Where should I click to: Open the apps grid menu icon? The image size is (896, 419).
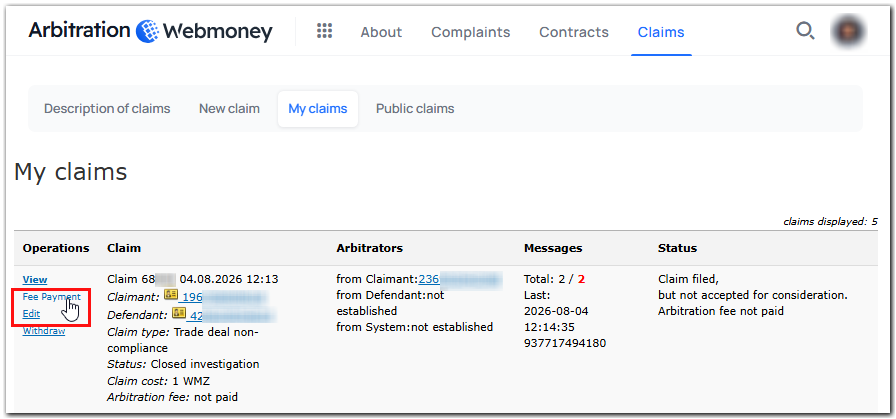click(x=325, y=31)
